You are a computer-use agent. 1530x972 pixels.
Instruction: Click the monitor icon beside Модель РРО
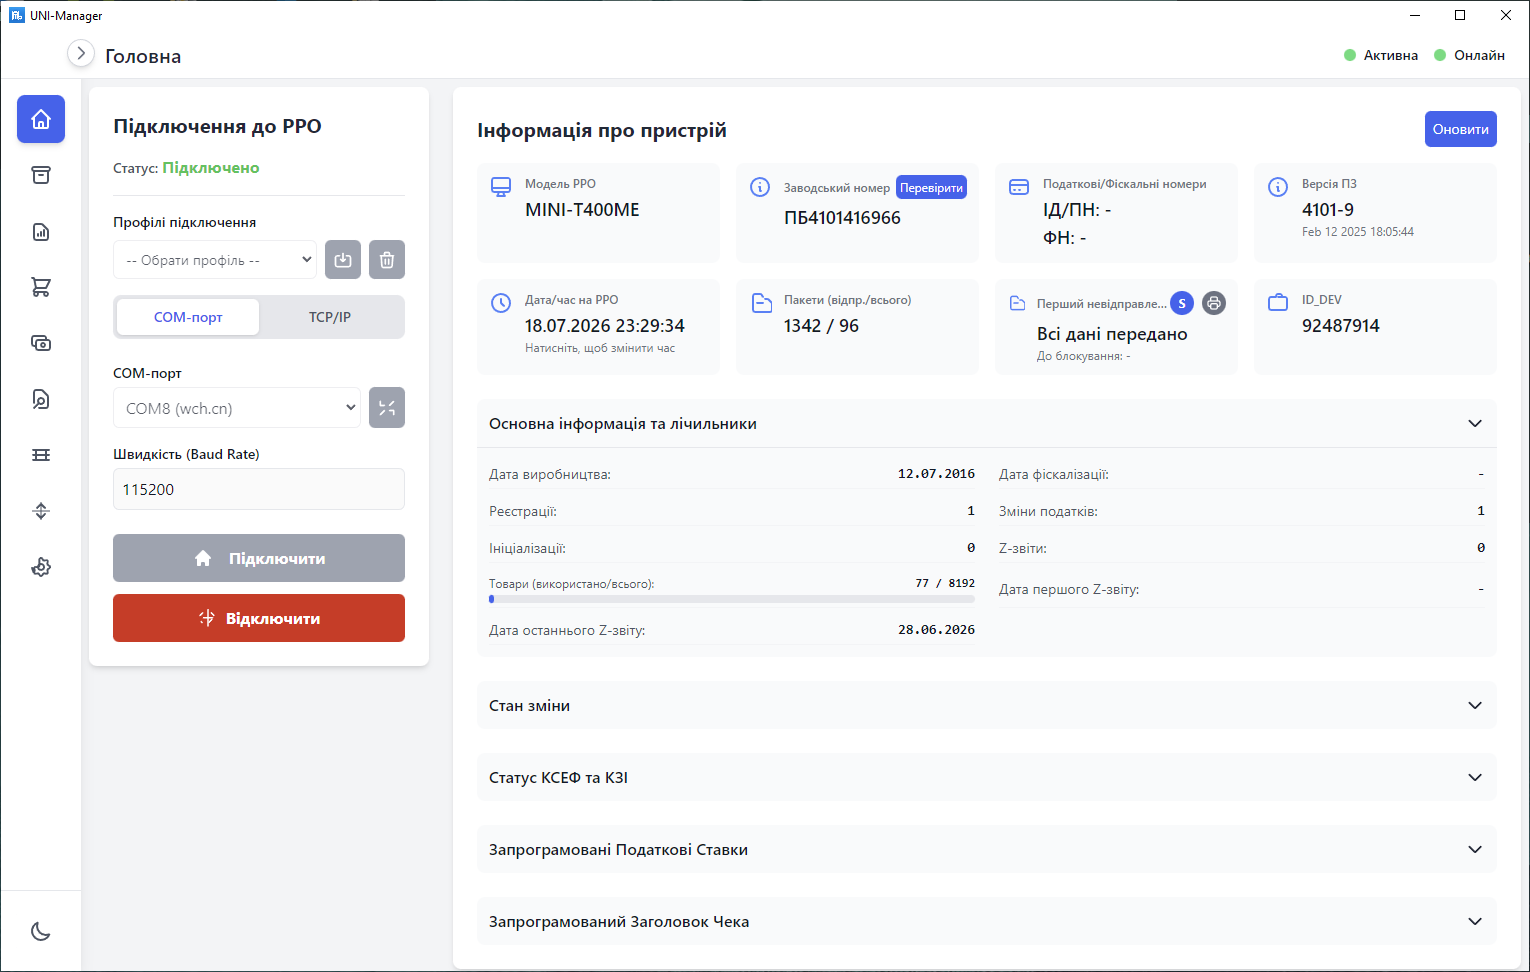coord(501,187)
